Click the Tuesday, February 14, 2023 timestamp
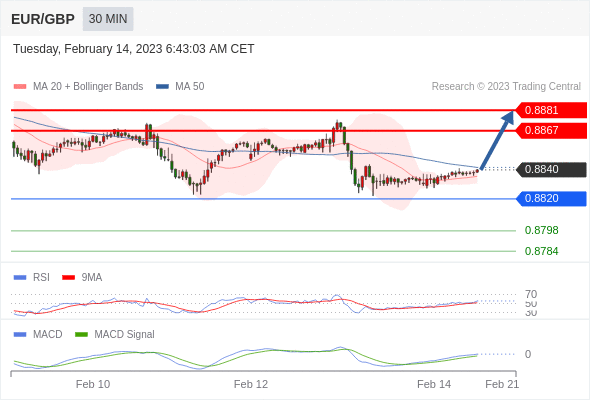The height and width of the screenshot is (400, 590). click(x=134, y=49)
